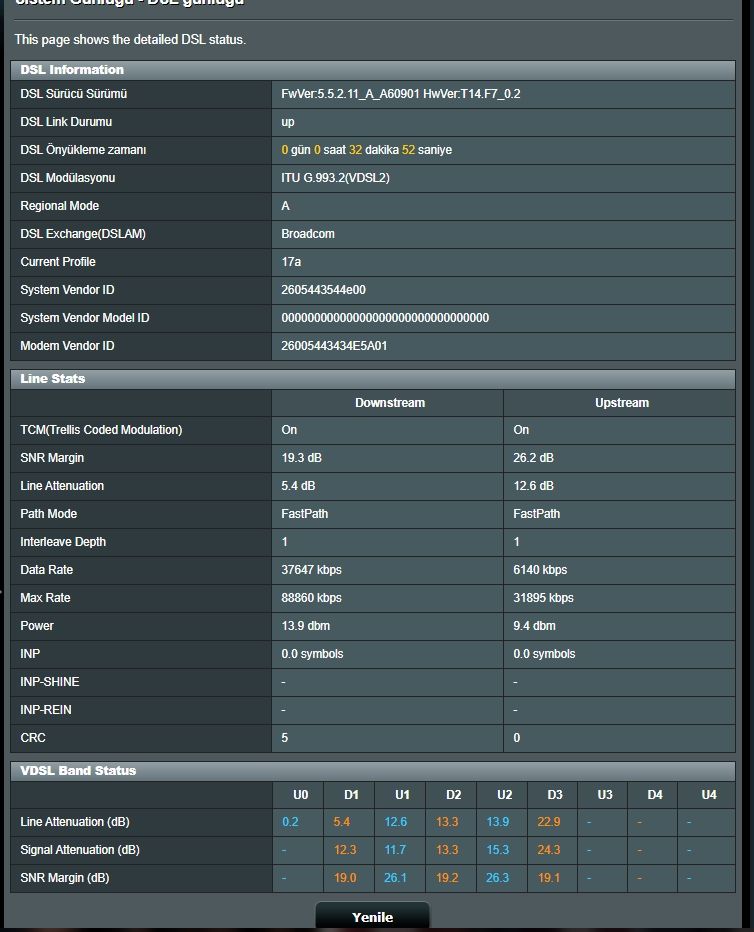Image resolution: width=754 pixels, height=932 pixels.
Task: Click the U0 band column header
Action: pyautogui.click(x=301, y=795)
